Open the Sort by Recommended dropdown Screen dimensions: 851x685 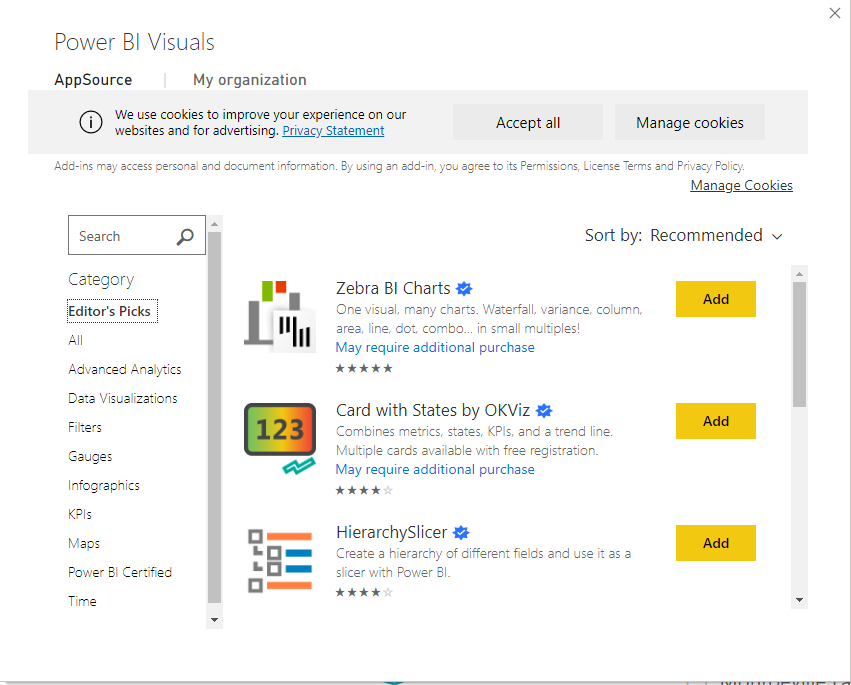click(716, 236)
